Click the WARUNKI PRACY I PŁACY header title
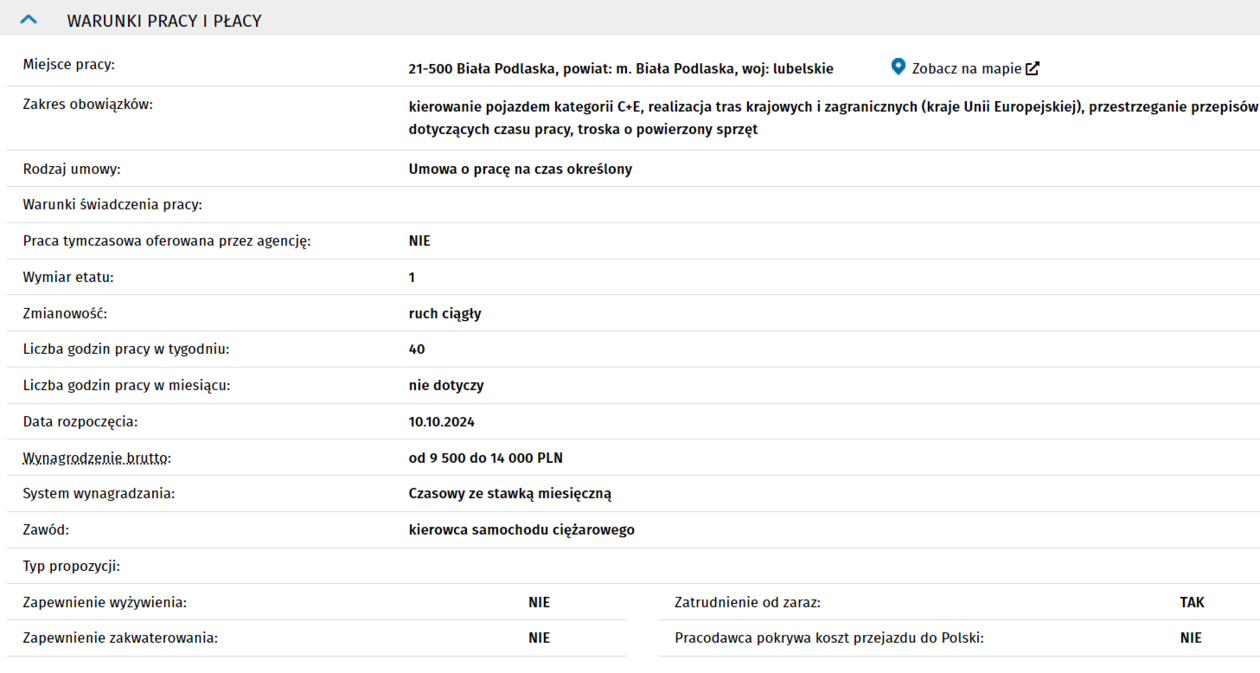 [164, 21]
